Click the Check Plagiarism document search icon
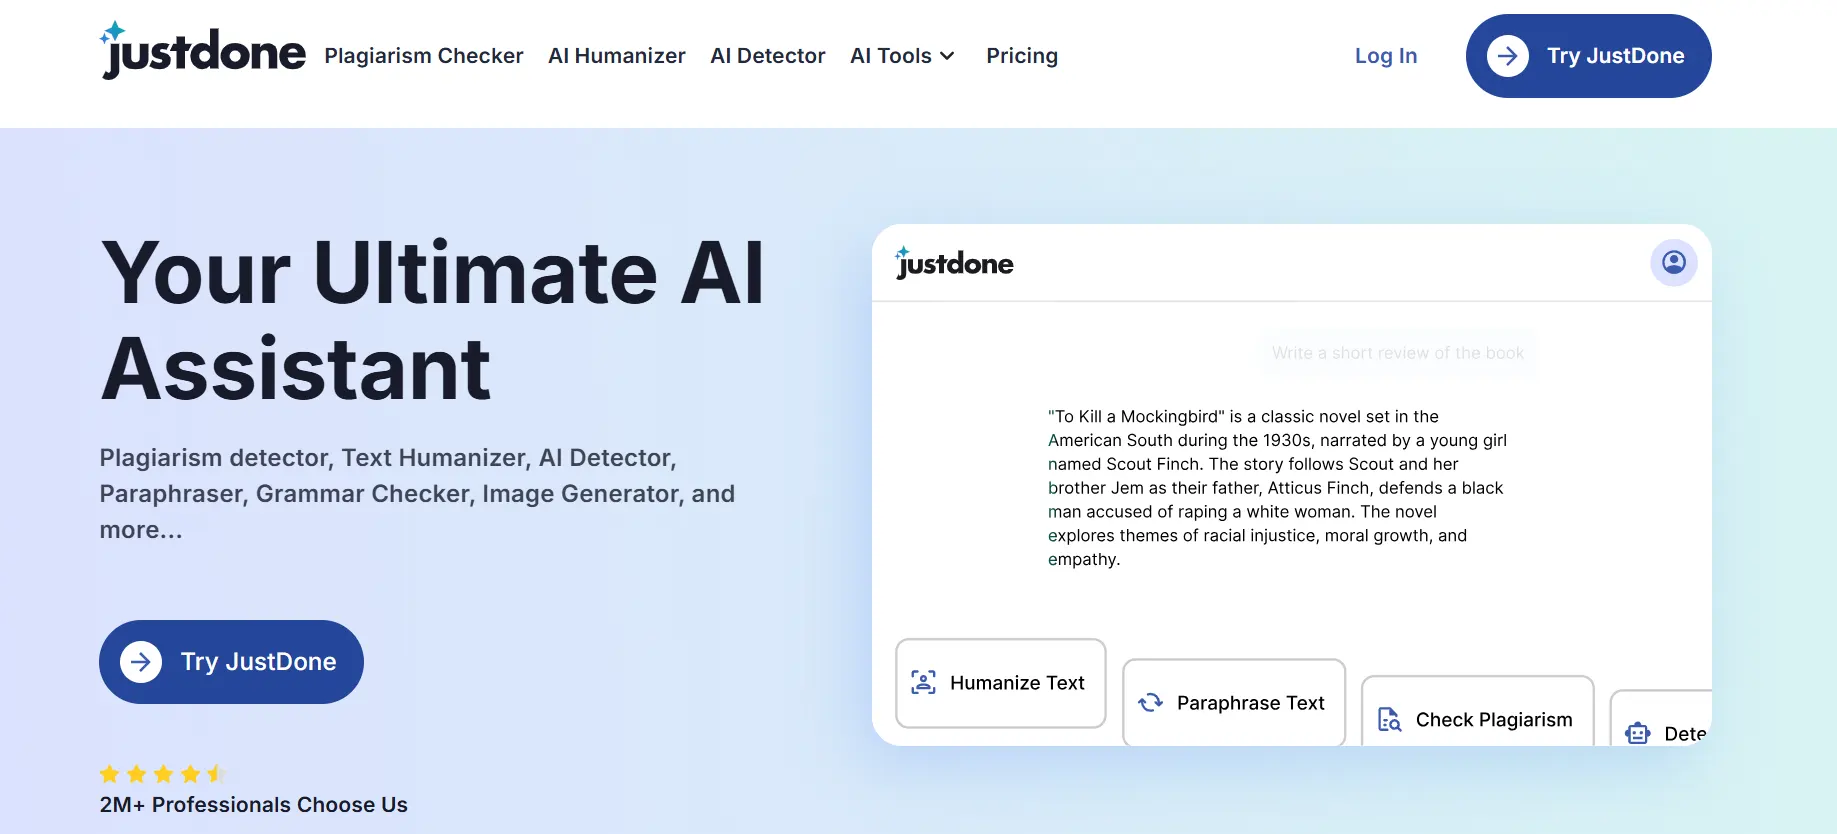This screenshot has height=834, width=1837. (x=1389, y=720)
